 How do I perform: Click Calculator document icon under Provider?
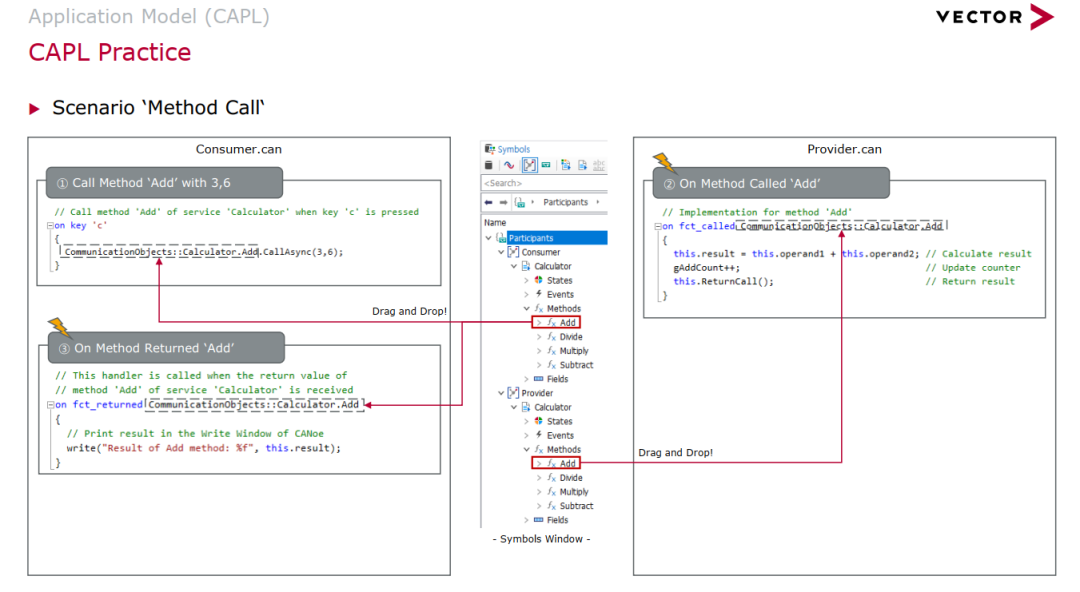click(x=526, y=407)
